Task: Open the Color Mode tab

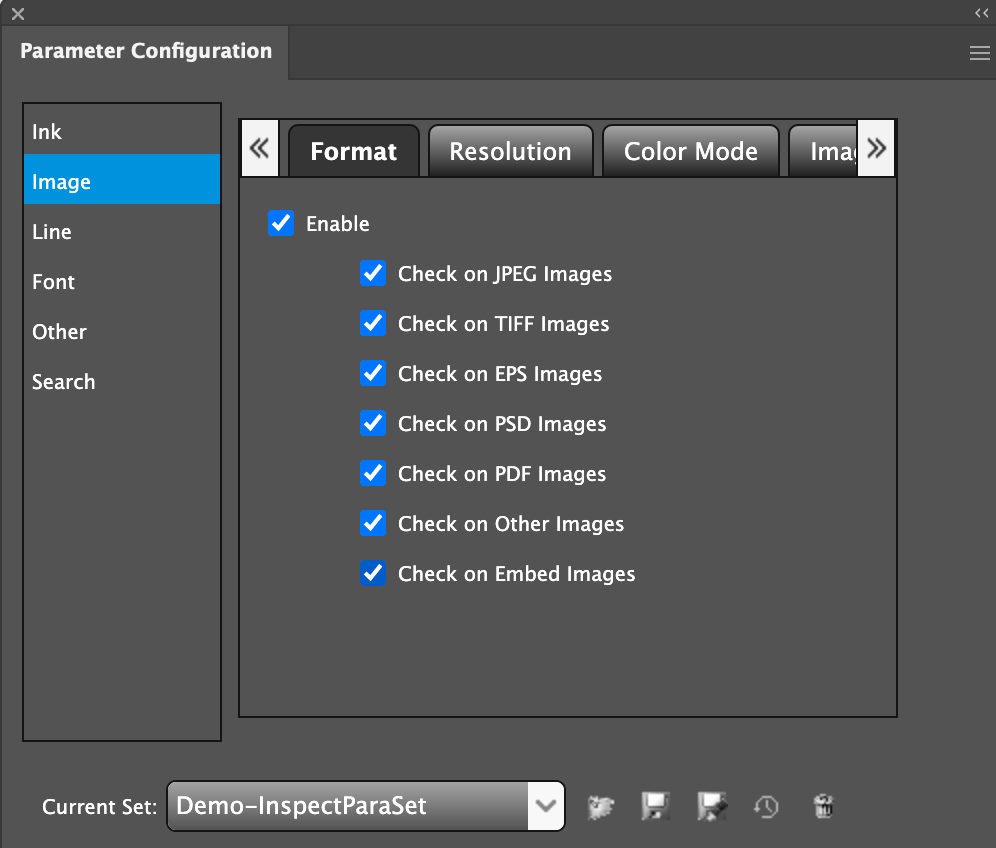Action: (x=690, y=152)
